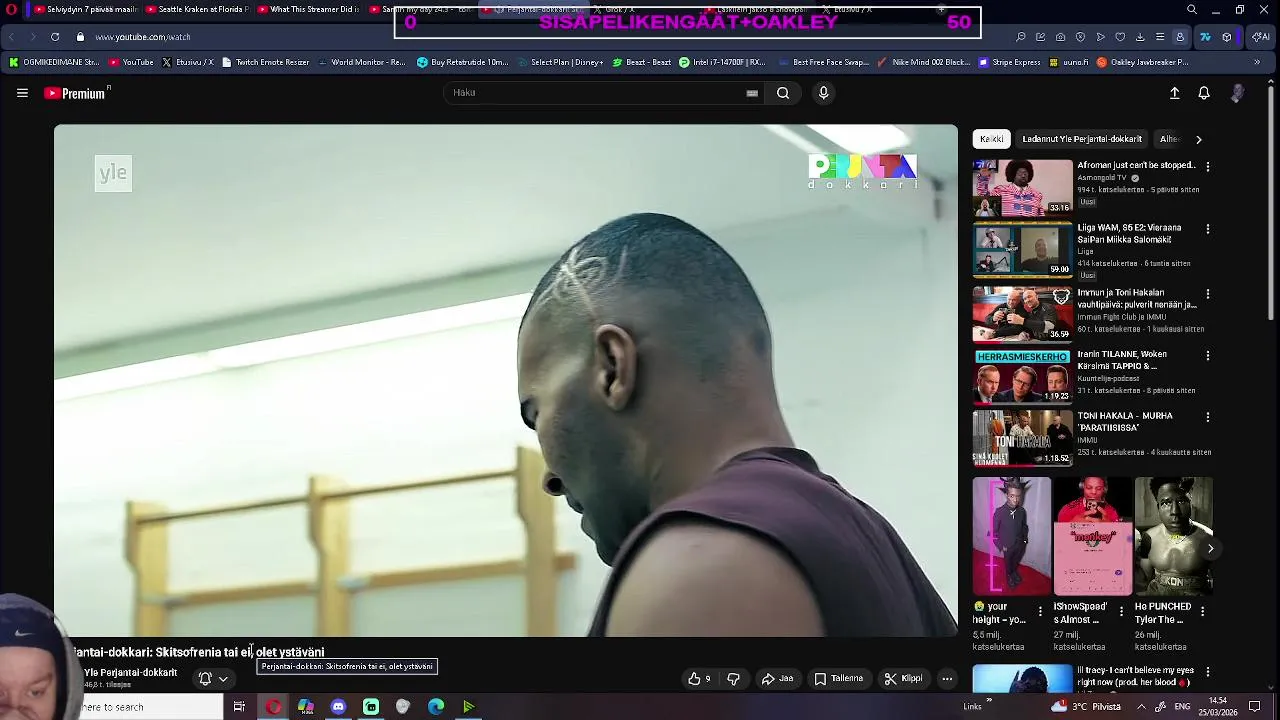1280x720 pixels.
Task: Open Liiga WAM, S6 E2 video title
Action: 1129,233
